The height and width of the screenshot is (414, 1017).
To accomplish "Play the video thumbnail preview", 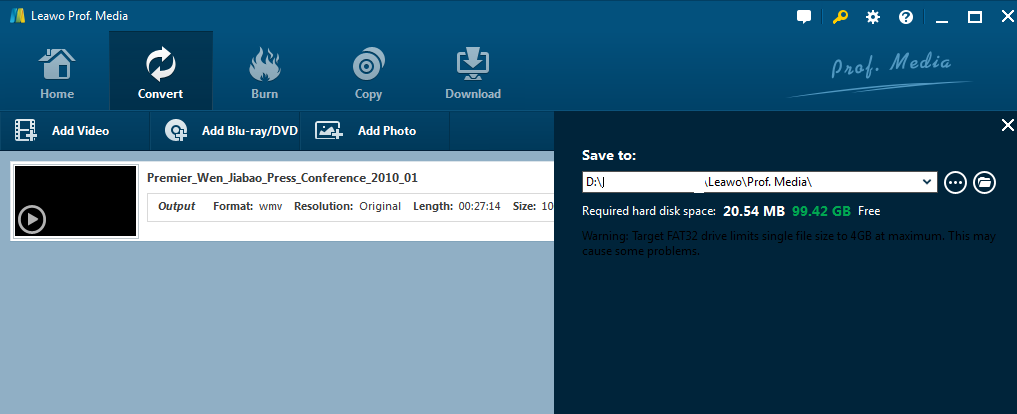I will pos(32,219).
